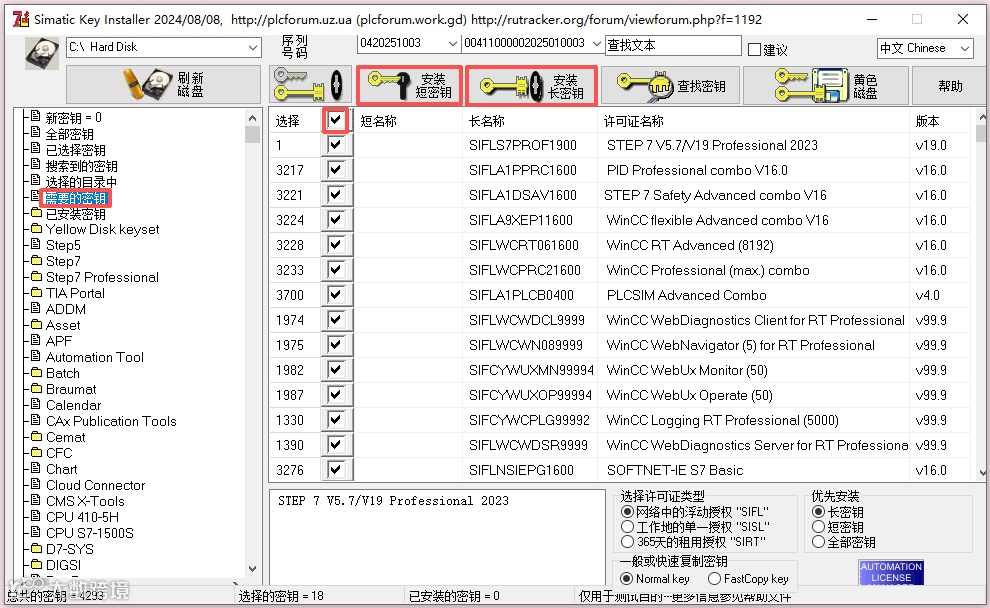
Task: Click the Cloud Connector document icon
Action: point(37,484)
